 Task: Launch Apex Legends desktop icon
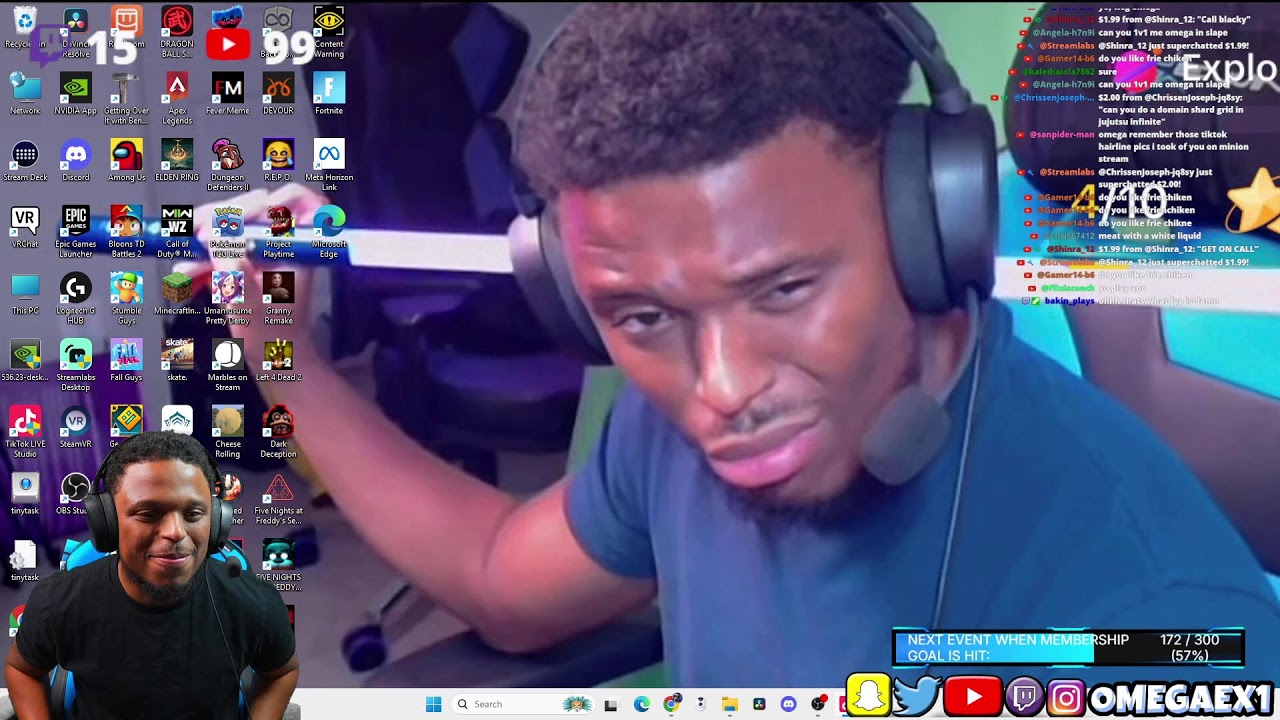coord(177,99)
